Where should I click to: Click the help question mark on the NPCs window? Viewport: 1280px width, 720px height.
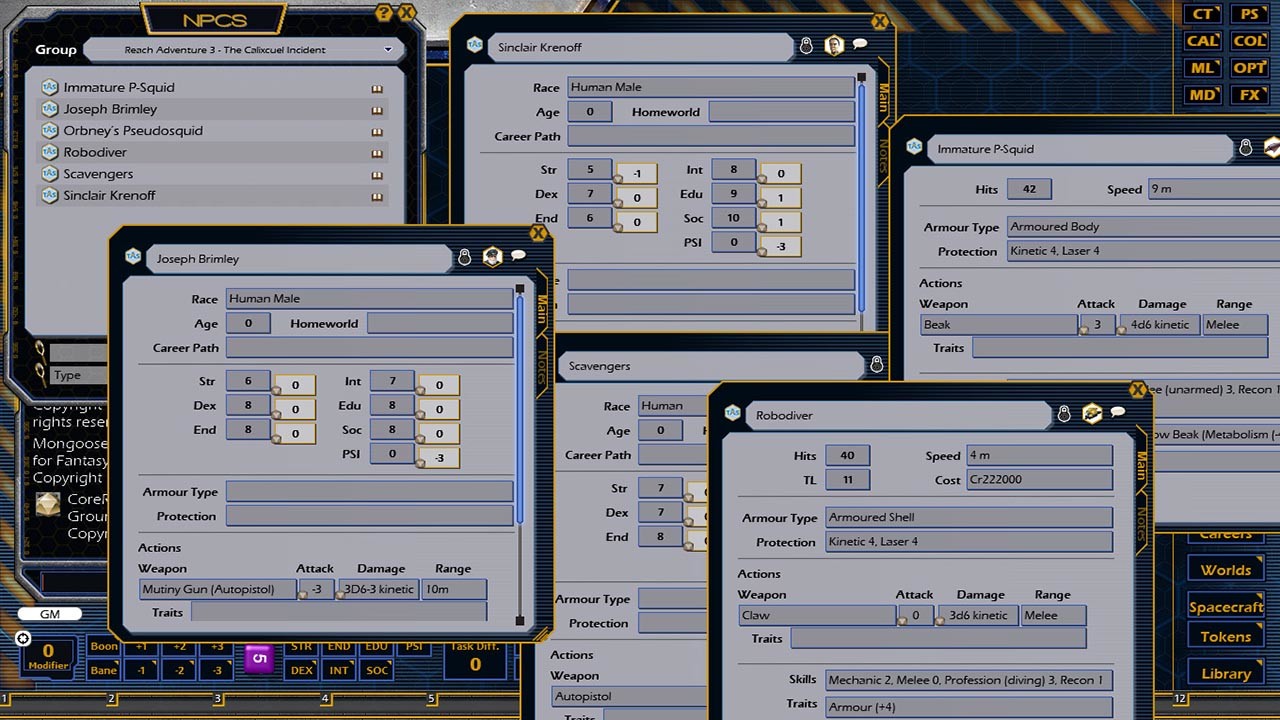click(383, 13)
